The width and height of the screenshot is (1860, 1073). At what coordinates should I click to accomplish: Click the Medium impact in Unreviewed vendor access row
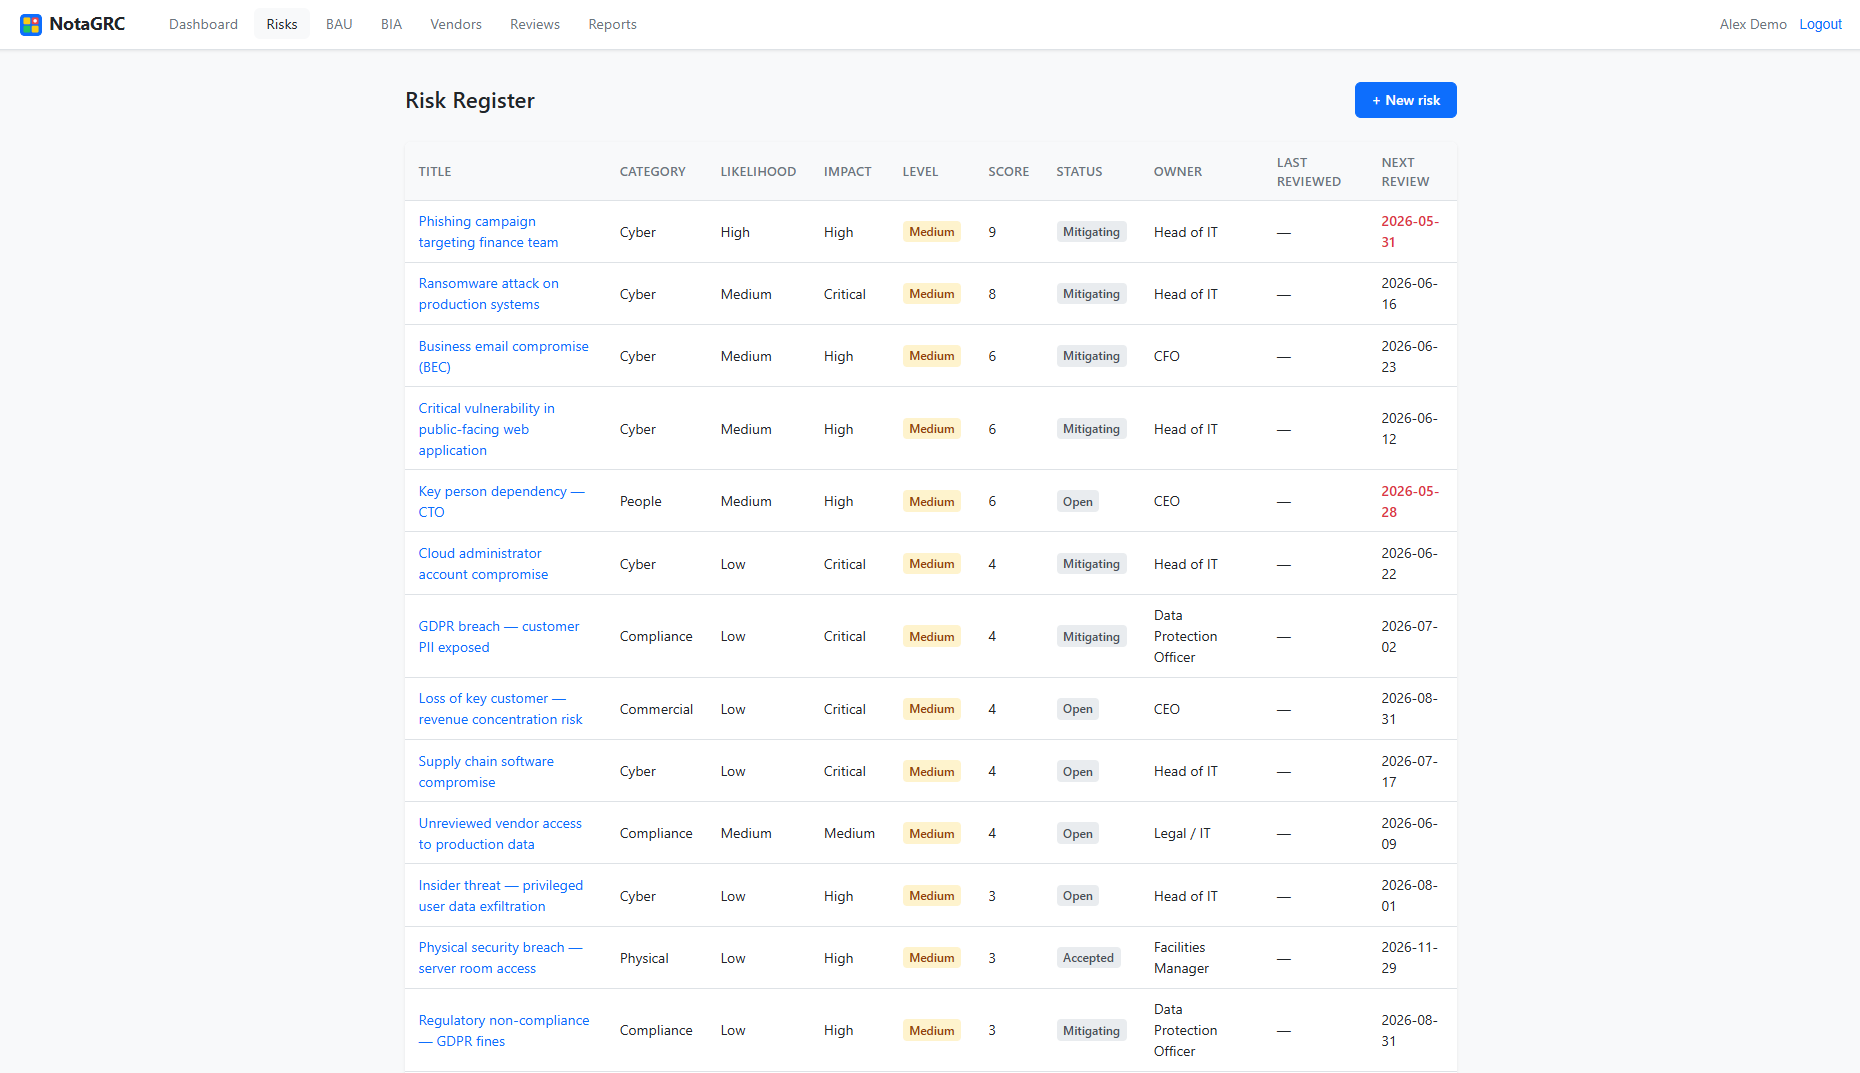[849, 833]
